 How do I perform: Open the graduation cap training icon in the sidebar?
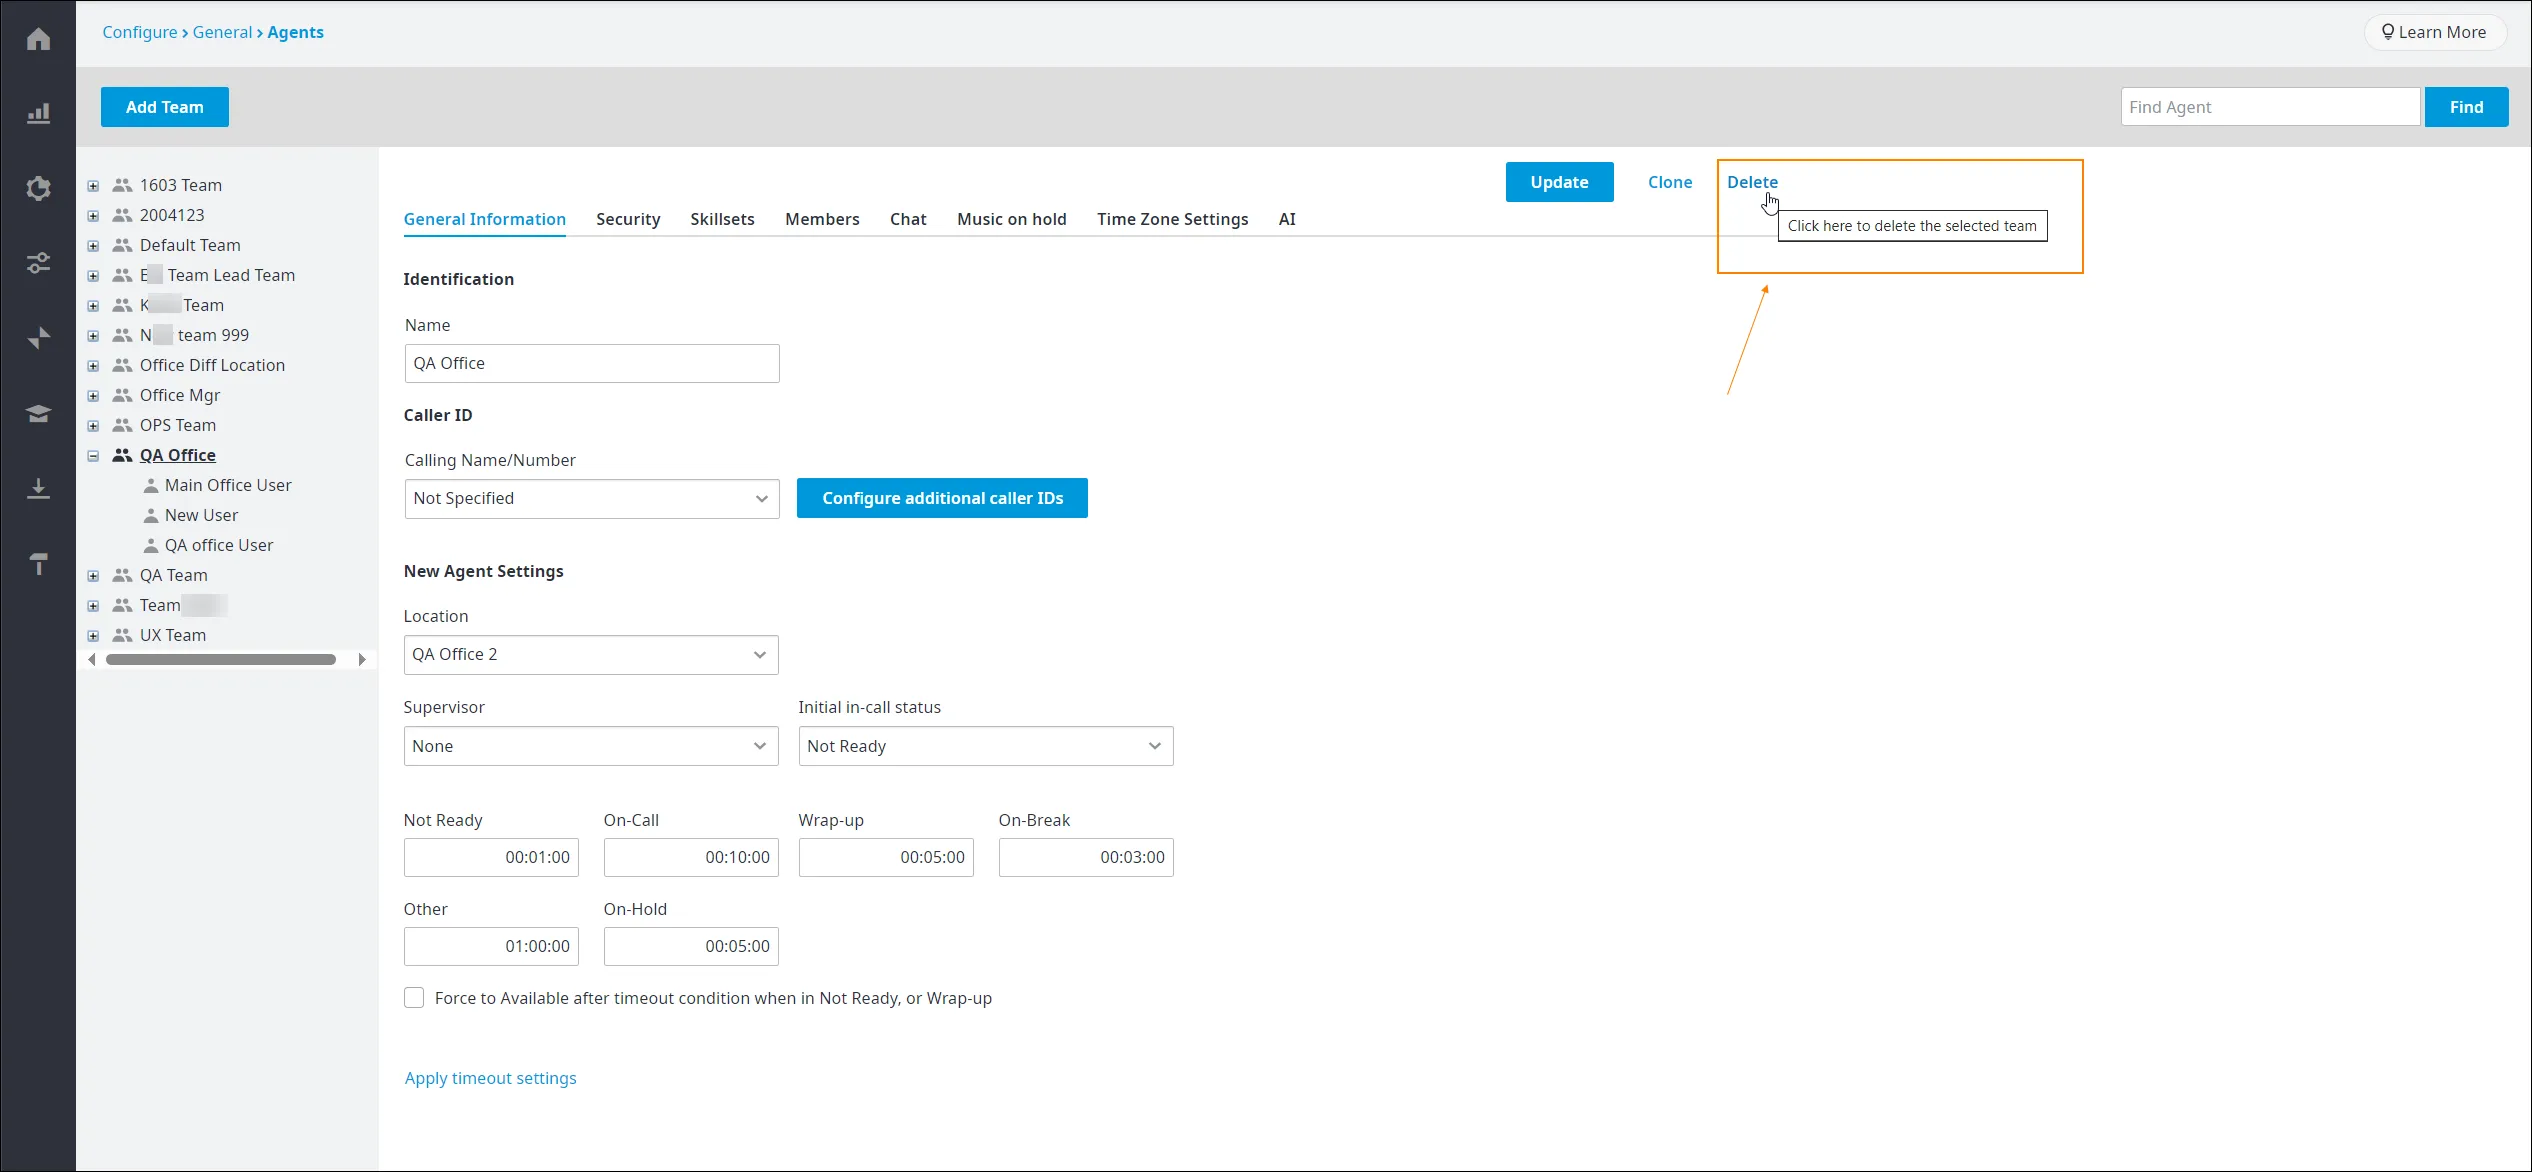(38, 413)
